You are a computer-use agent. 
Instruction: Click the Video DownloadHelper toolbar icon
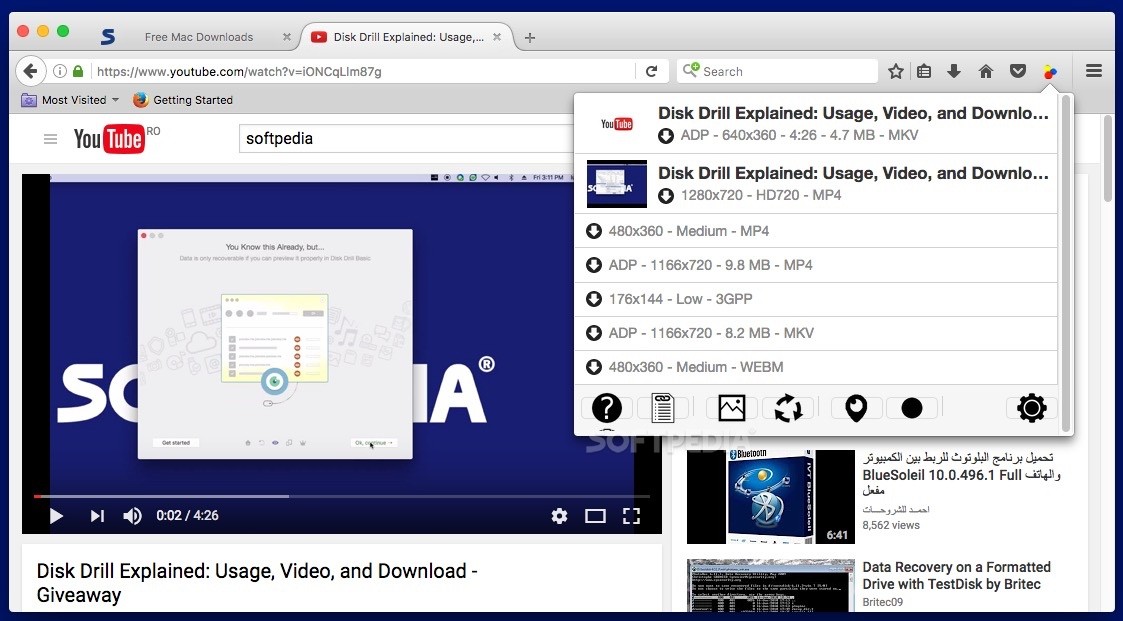pyautogui.click(x=1050, y=71)
